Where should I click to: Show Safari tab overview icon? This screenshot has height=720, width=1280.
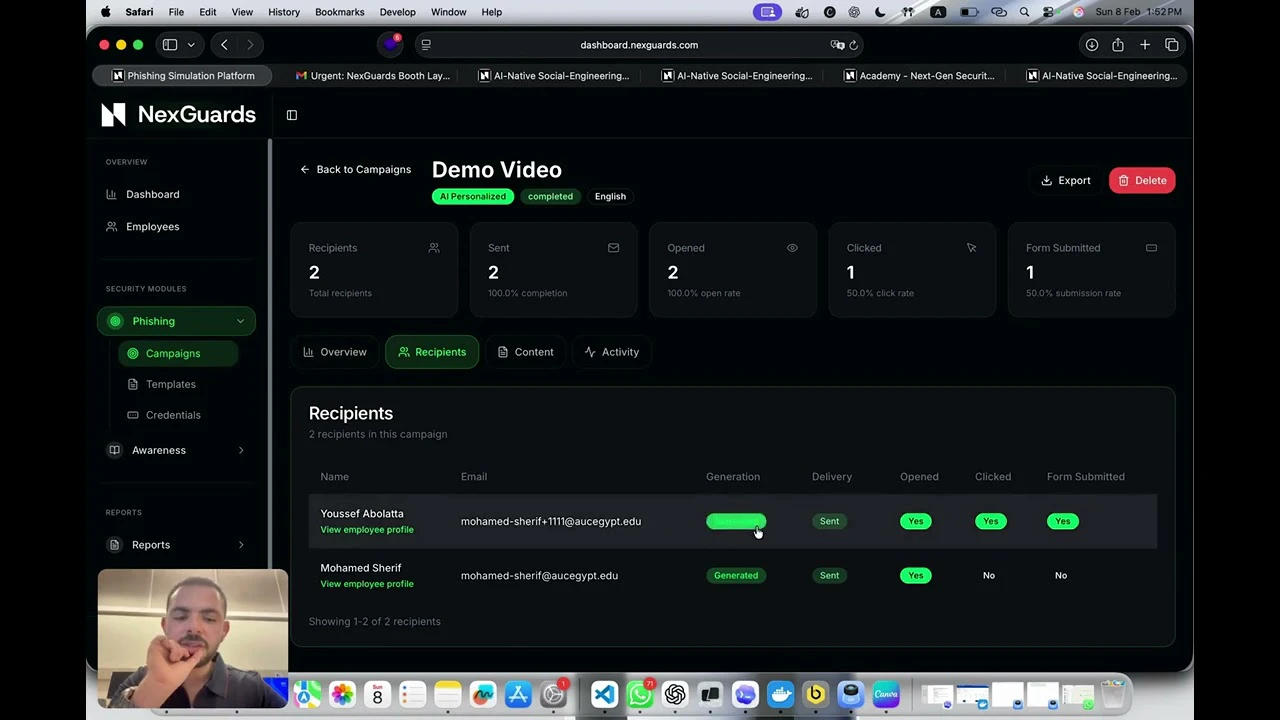(x=1172, y=45)
